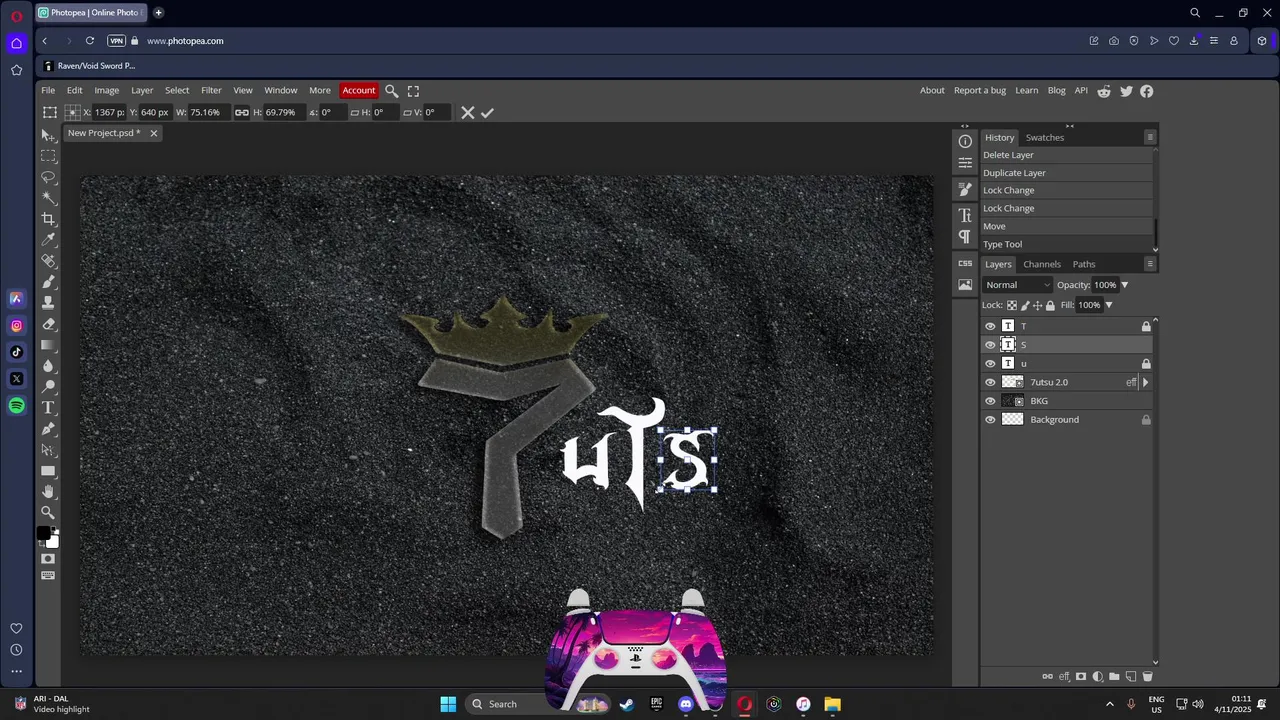Open the Layers panel options menu

[x=1150, y=264]
